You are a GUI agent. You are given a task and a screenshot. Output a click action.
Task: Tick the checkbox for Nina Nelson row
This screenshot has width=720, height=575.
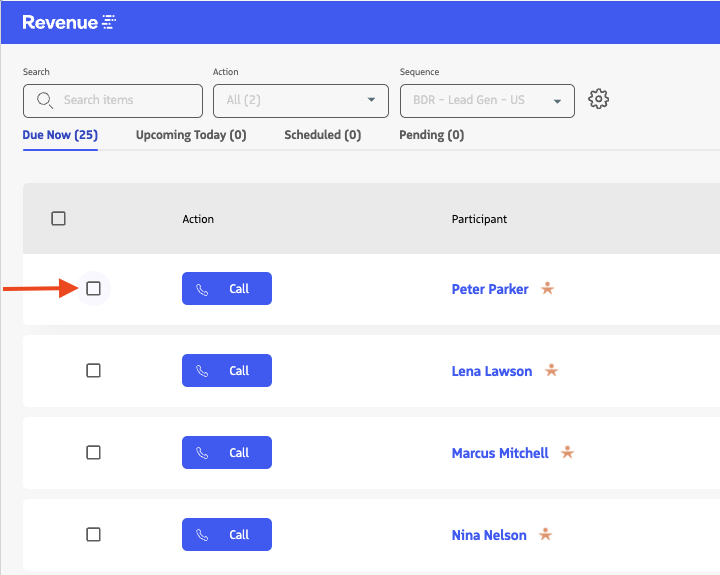pyautogui.click(x=93, y=534)
